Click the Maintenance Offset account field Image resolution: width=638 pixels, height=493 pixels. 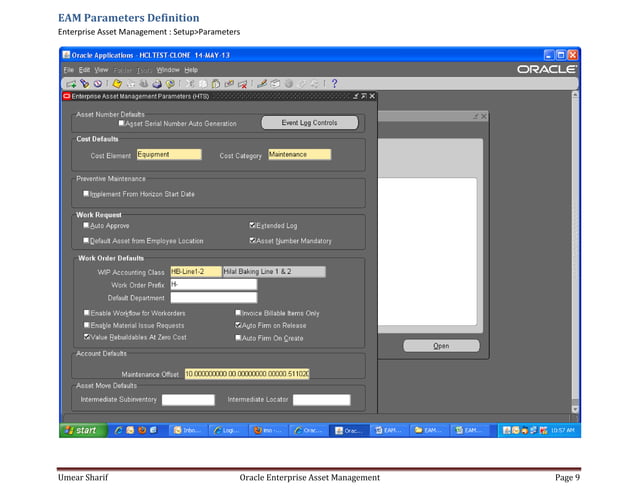(x=246, y=374)
